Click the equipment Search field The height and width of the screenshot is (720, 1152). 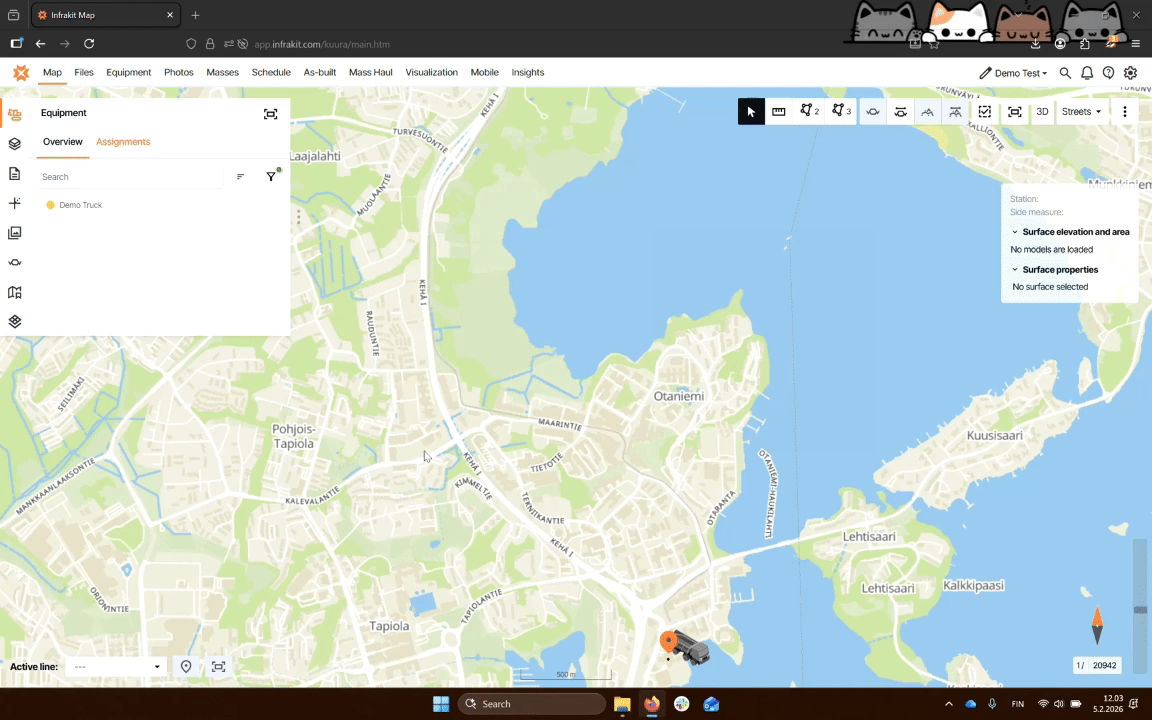[129, 176]
